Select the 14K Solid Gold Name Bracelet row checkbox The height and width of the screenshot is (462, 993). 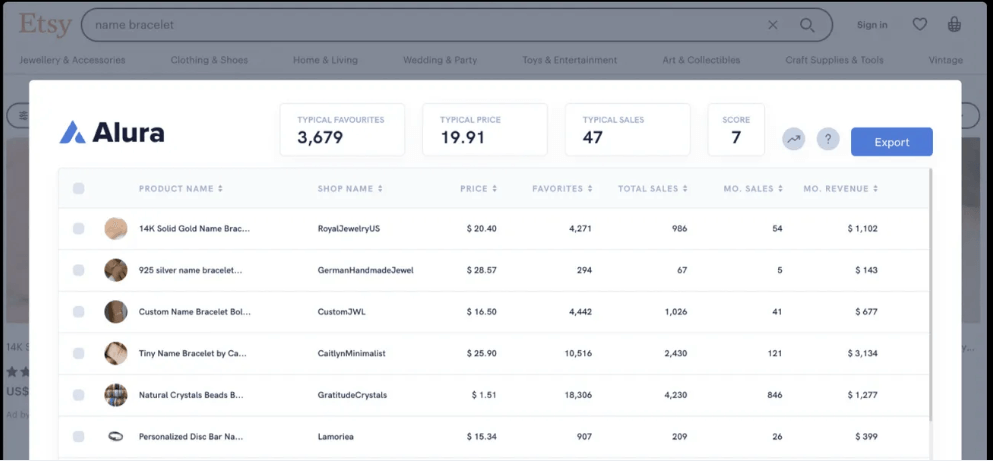pos(79,229)
